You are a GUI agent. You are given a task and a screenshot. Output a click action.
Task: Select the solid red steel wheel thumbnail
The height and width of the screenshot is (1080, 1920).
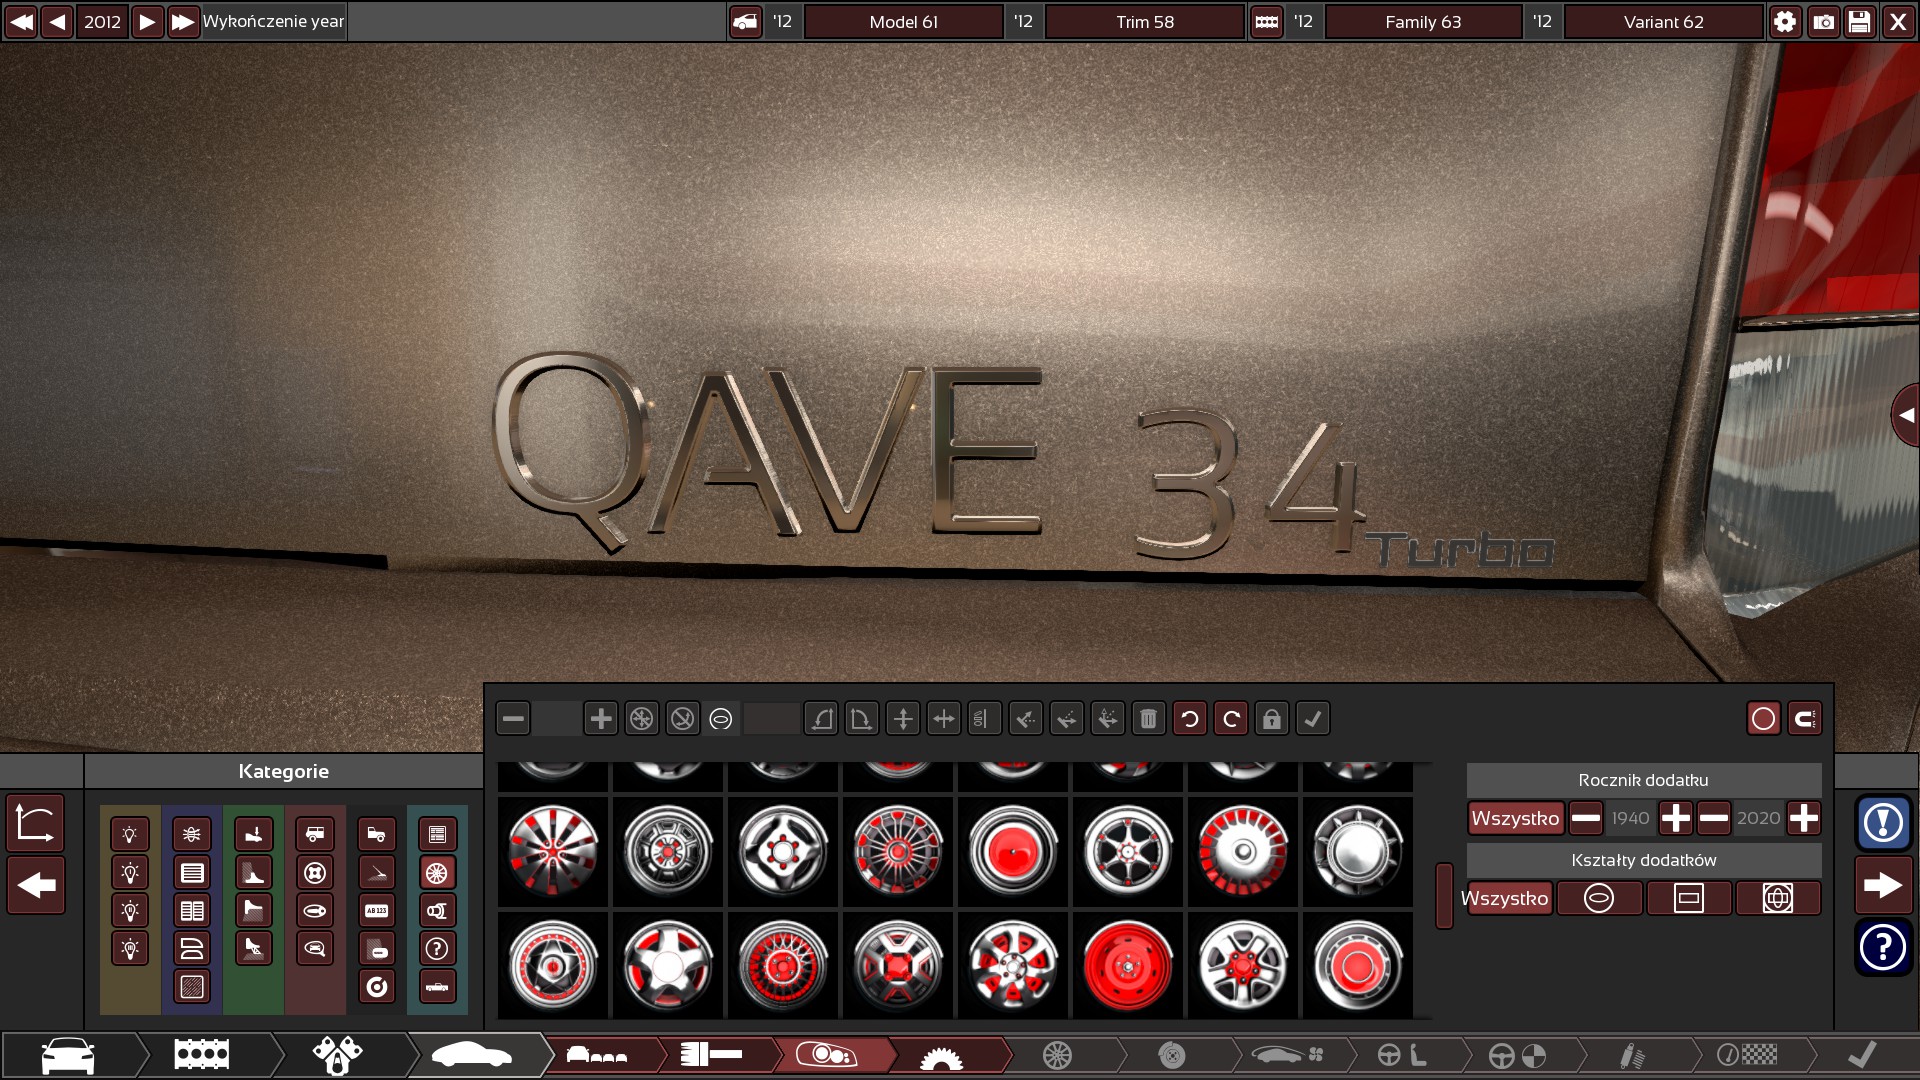(x=1128, y=966)
